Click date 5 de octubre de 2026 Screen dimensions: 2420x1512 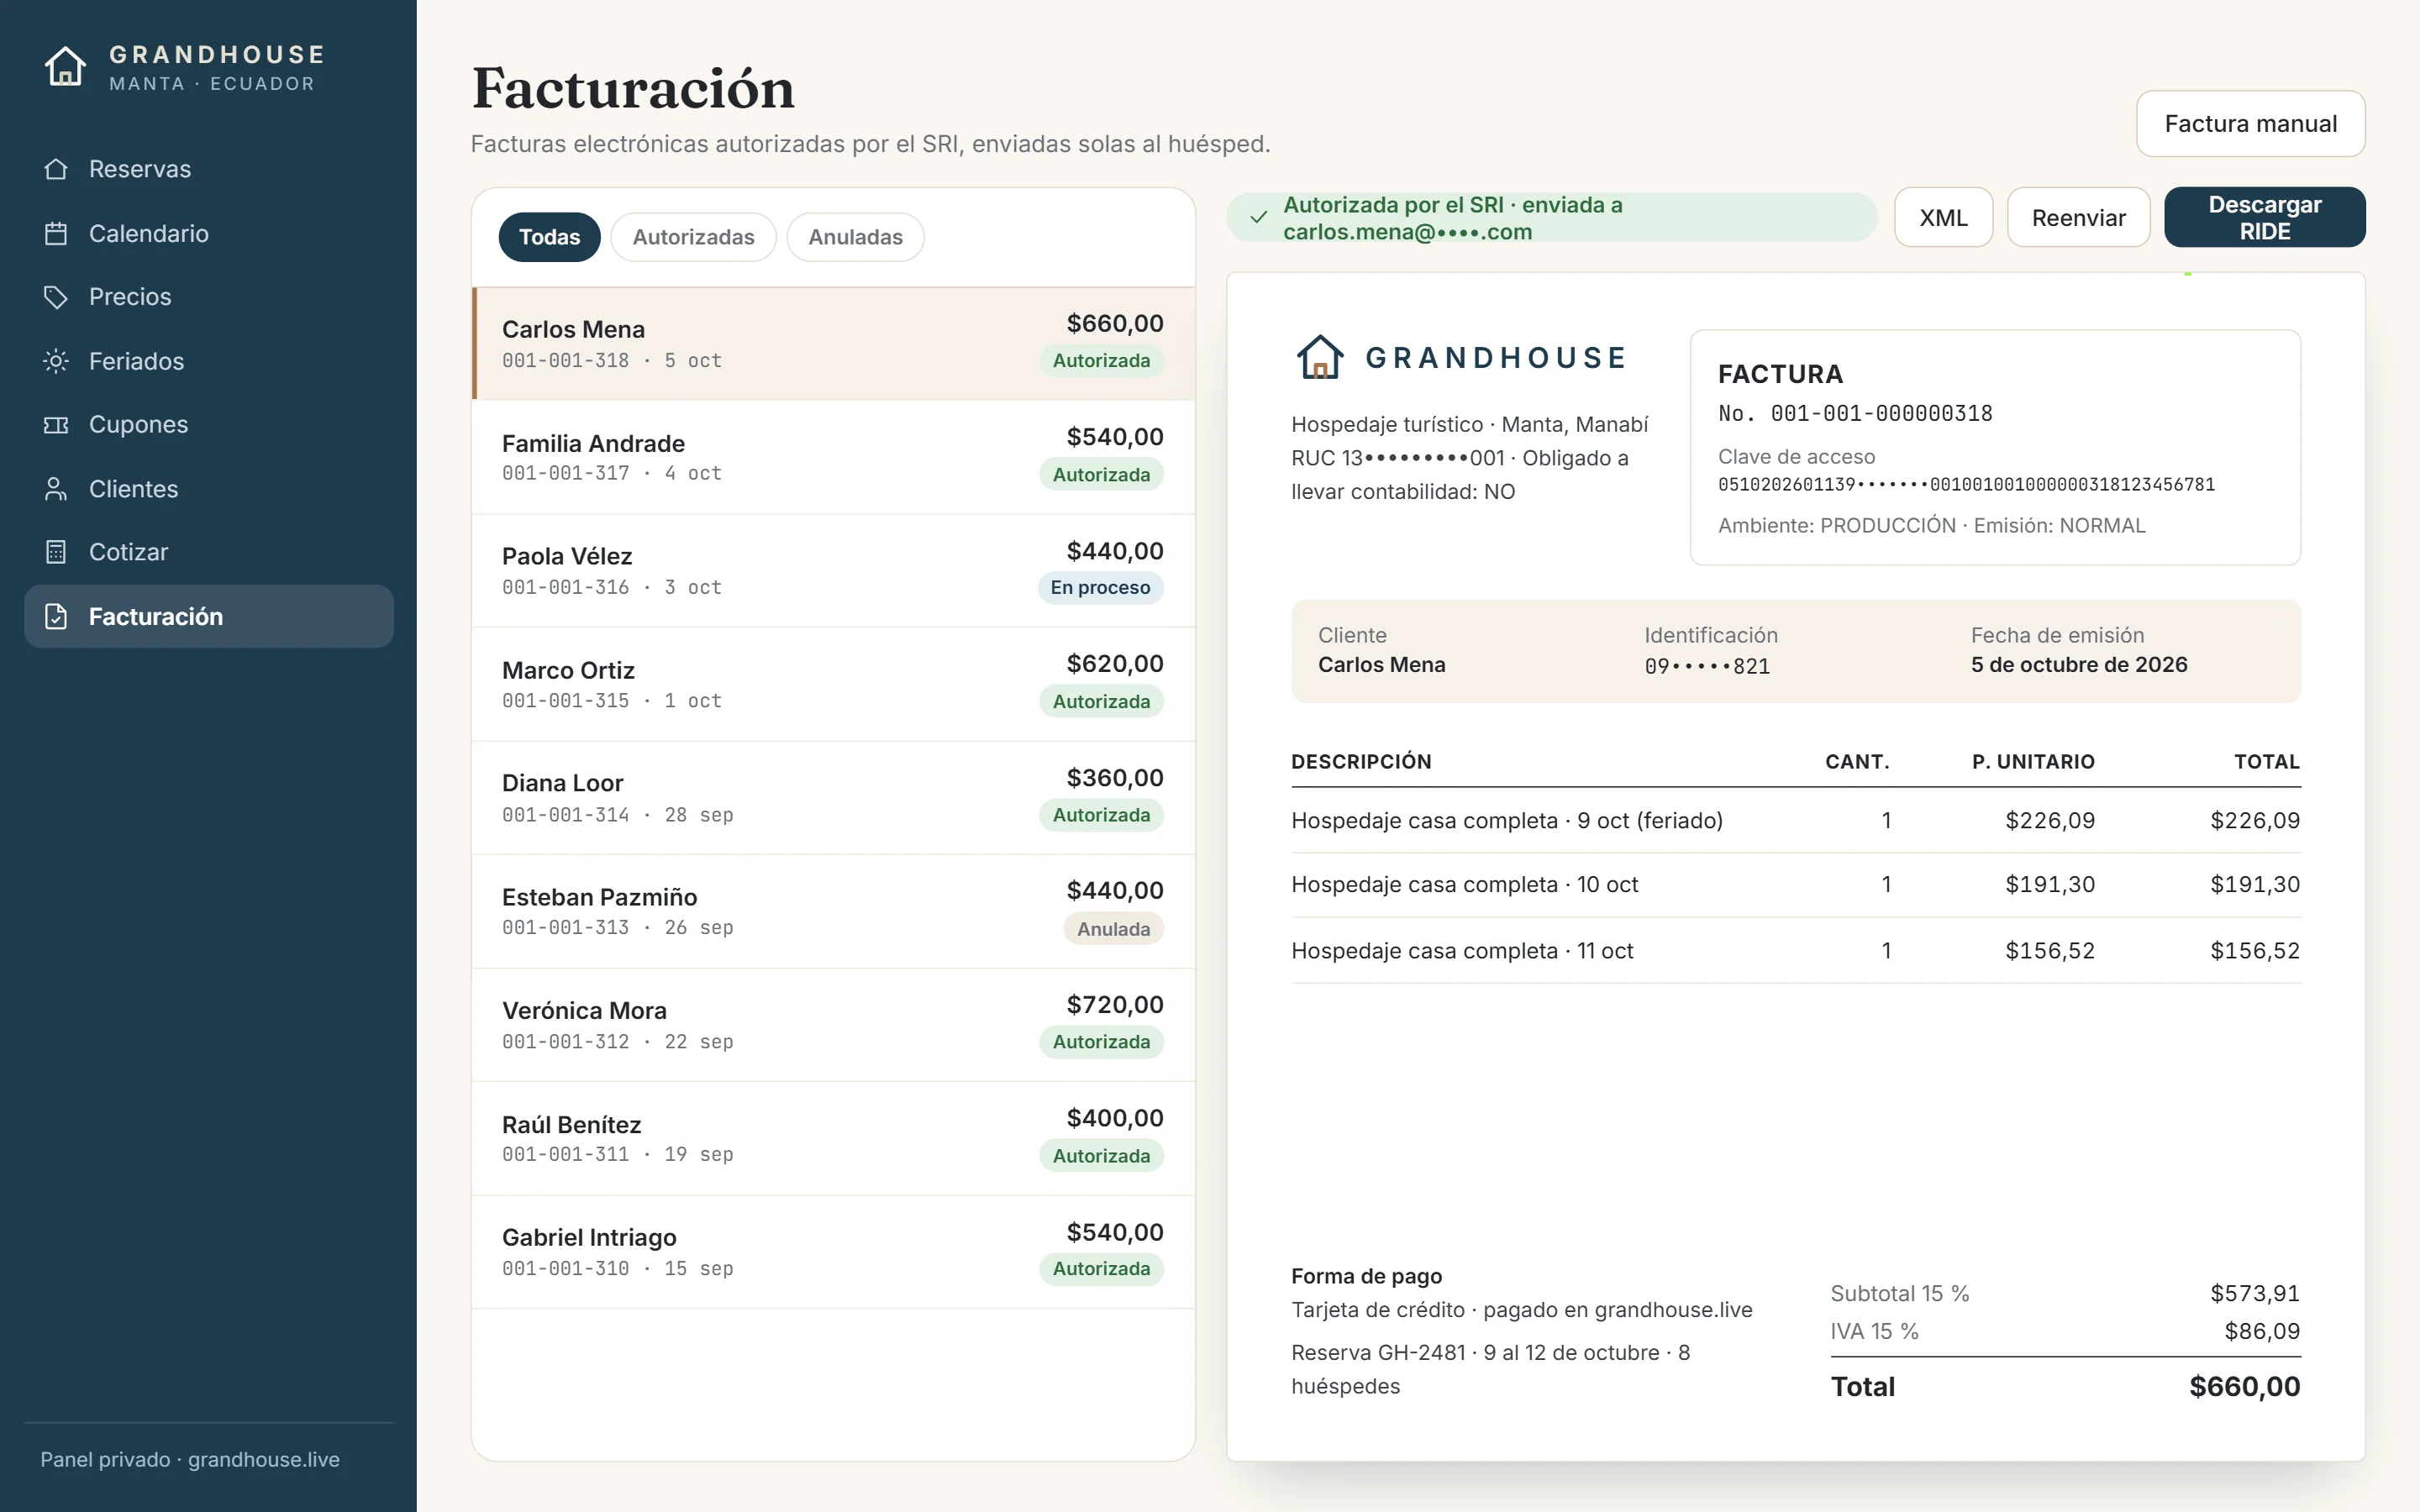coord(2079,665)
